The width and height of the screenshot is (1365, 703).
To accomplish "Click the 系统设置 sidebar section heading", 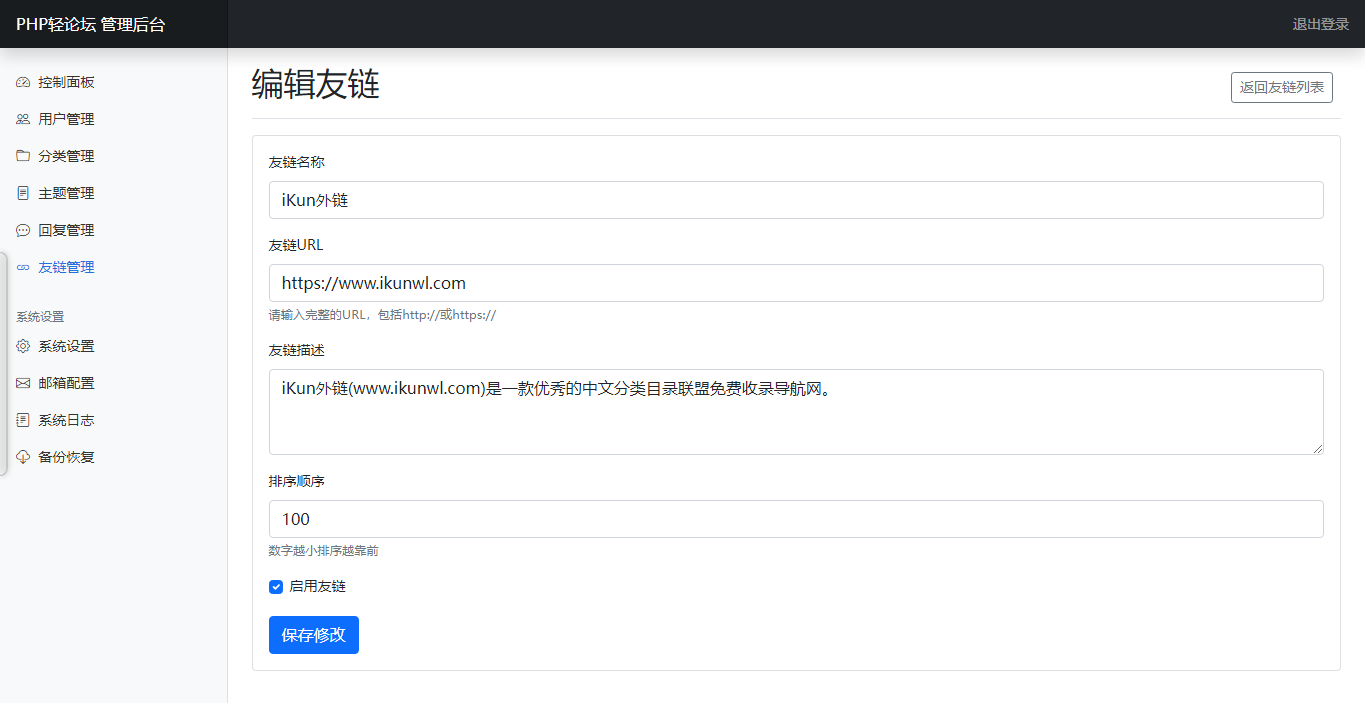I will pos(40,317).
